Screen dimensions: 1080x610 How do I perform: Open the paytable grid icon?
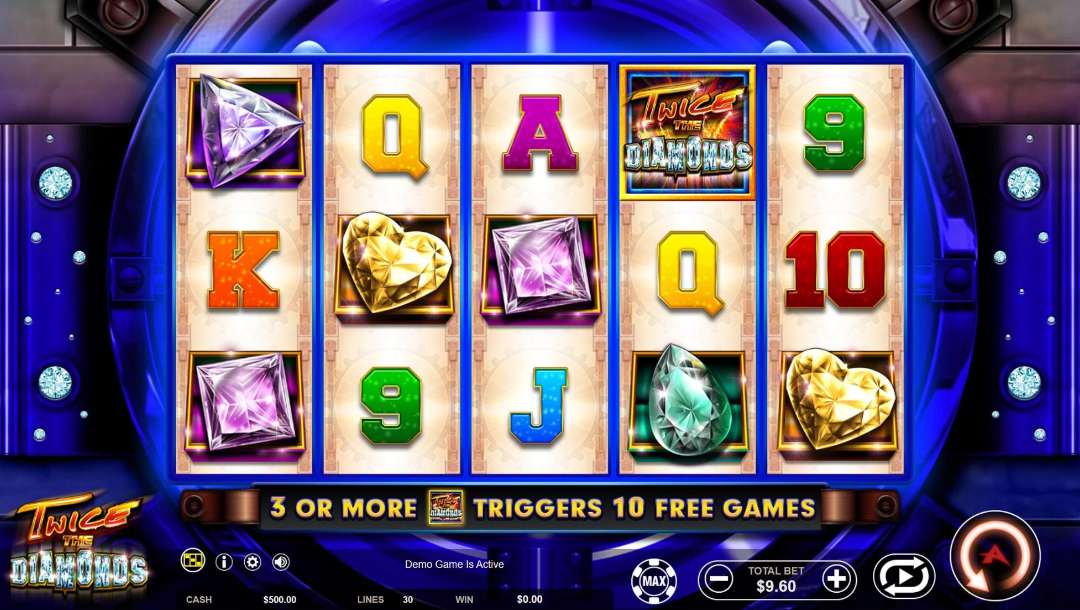pos(193,561)
